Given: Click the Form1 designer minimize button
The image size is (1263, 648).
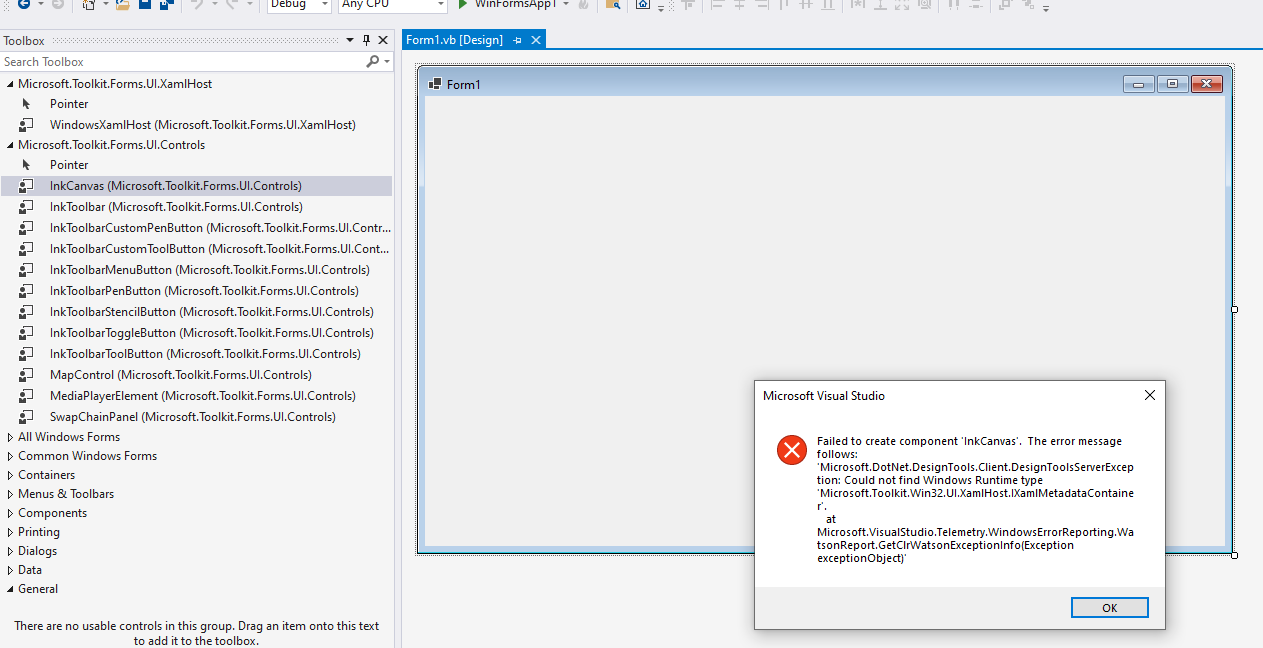Looking at the screenshot, I should [x=1138, y=84].
